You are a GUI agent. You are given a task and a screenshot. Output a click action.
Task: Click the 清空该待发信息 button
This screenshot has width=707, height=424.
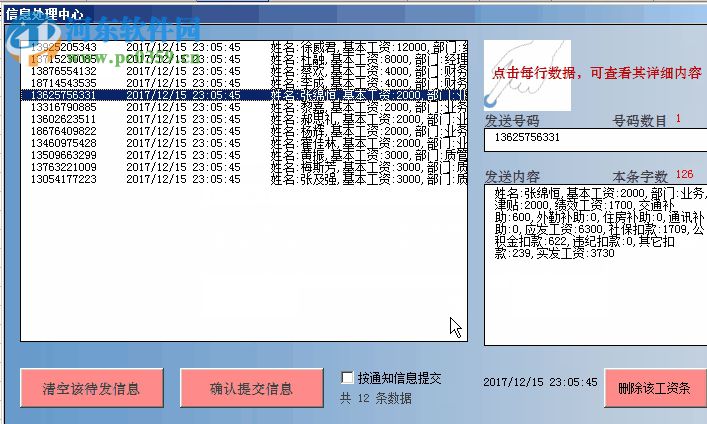click(92, 388)
